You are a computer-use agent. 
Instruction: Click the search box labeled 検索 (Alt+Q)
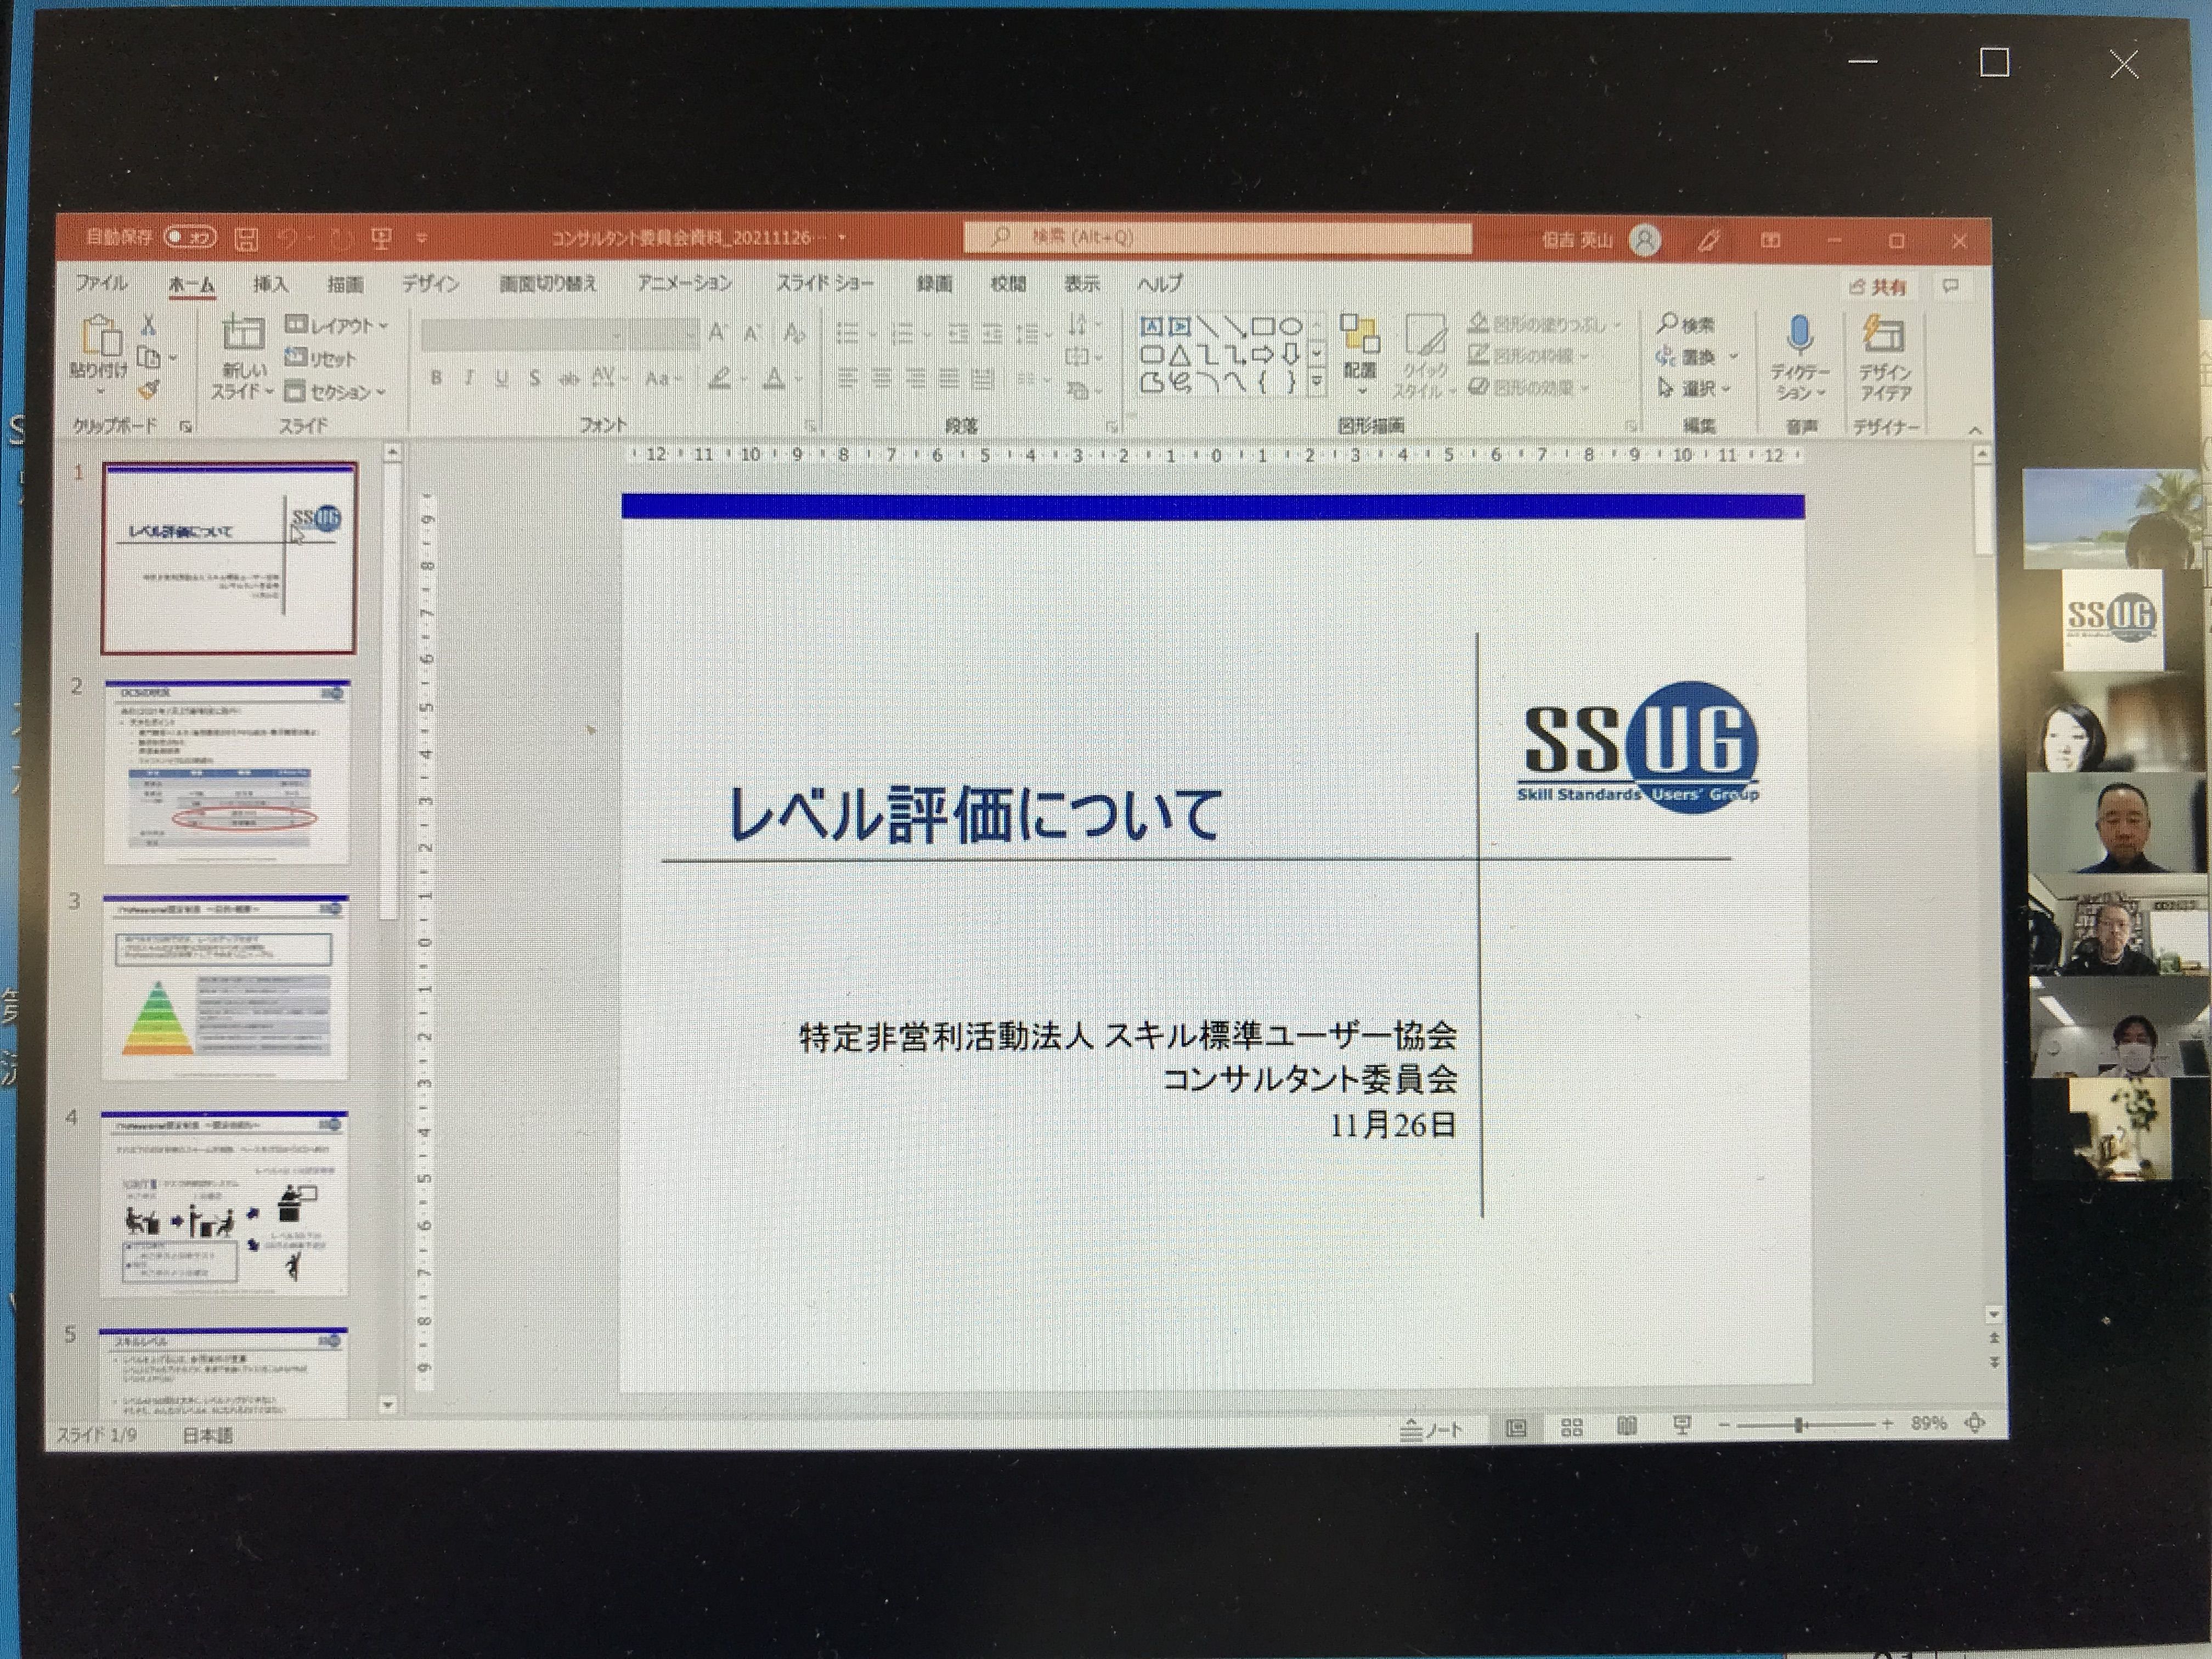(x=1217, y=237)
